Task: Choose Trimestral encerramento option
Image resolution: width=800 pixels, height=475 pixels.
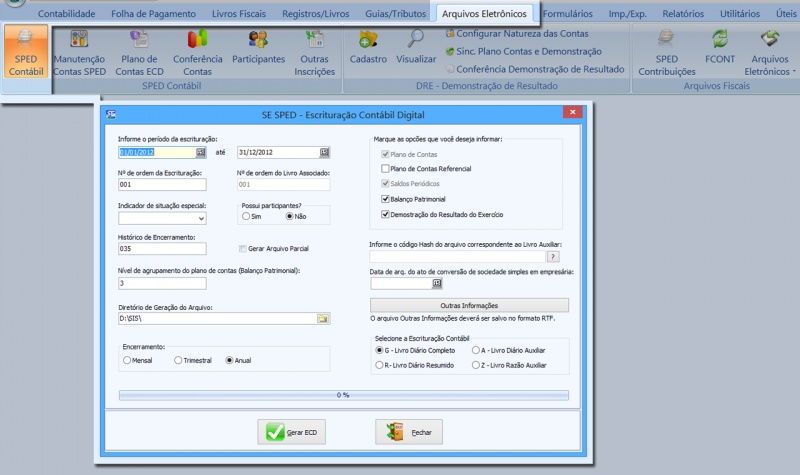Action: (177, 360)
